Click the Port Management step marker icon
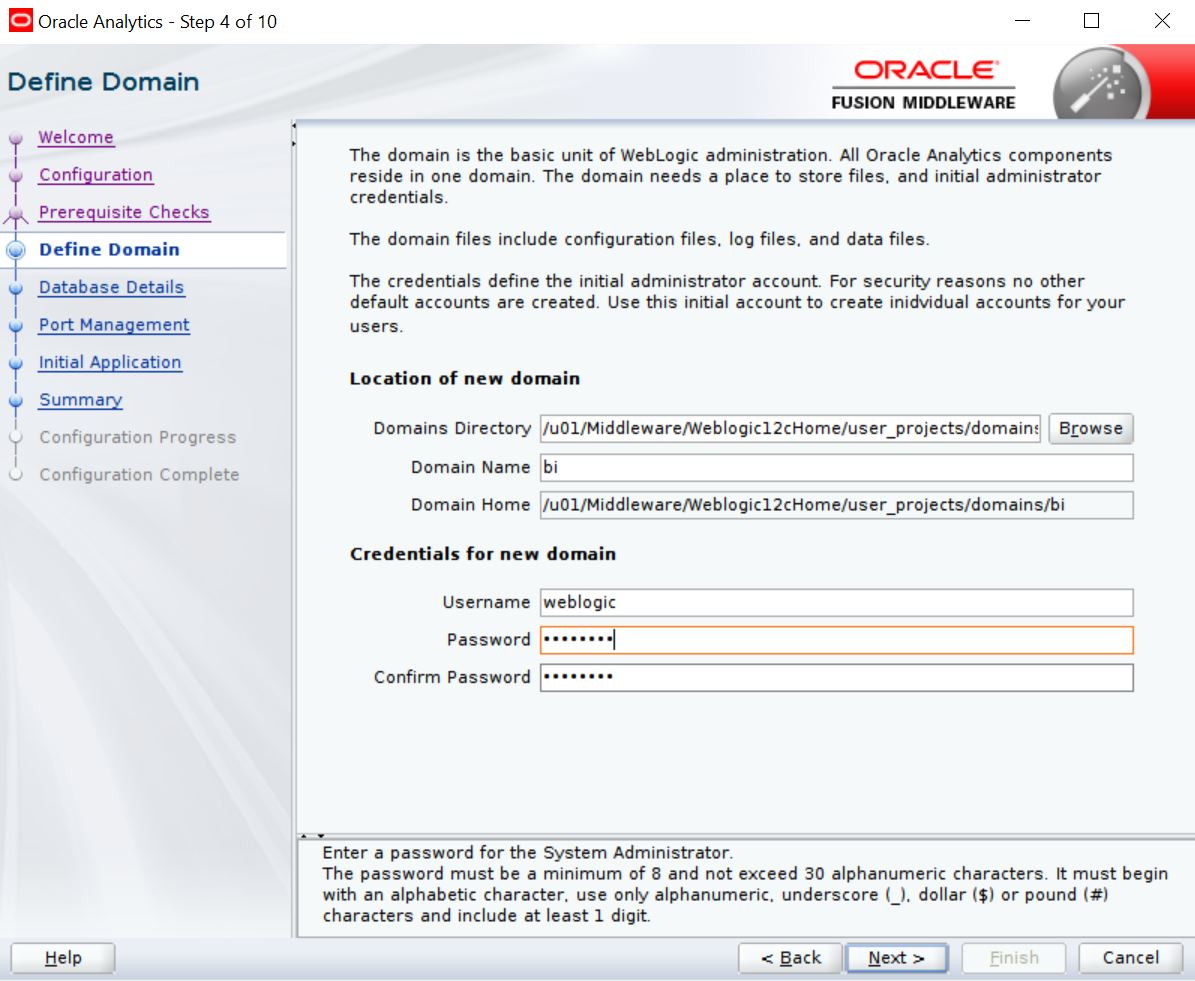 [x=15, y=325]
